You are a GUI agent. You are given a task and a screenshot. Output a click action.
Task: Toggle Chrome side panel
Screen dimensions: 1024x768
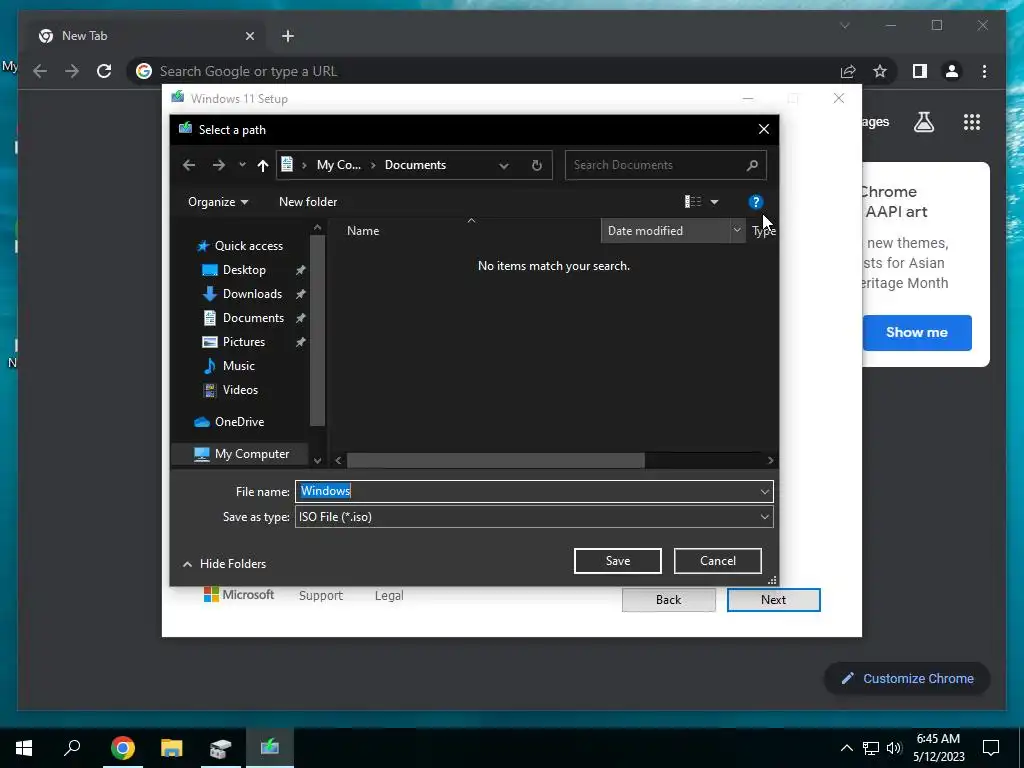point(920,71)
